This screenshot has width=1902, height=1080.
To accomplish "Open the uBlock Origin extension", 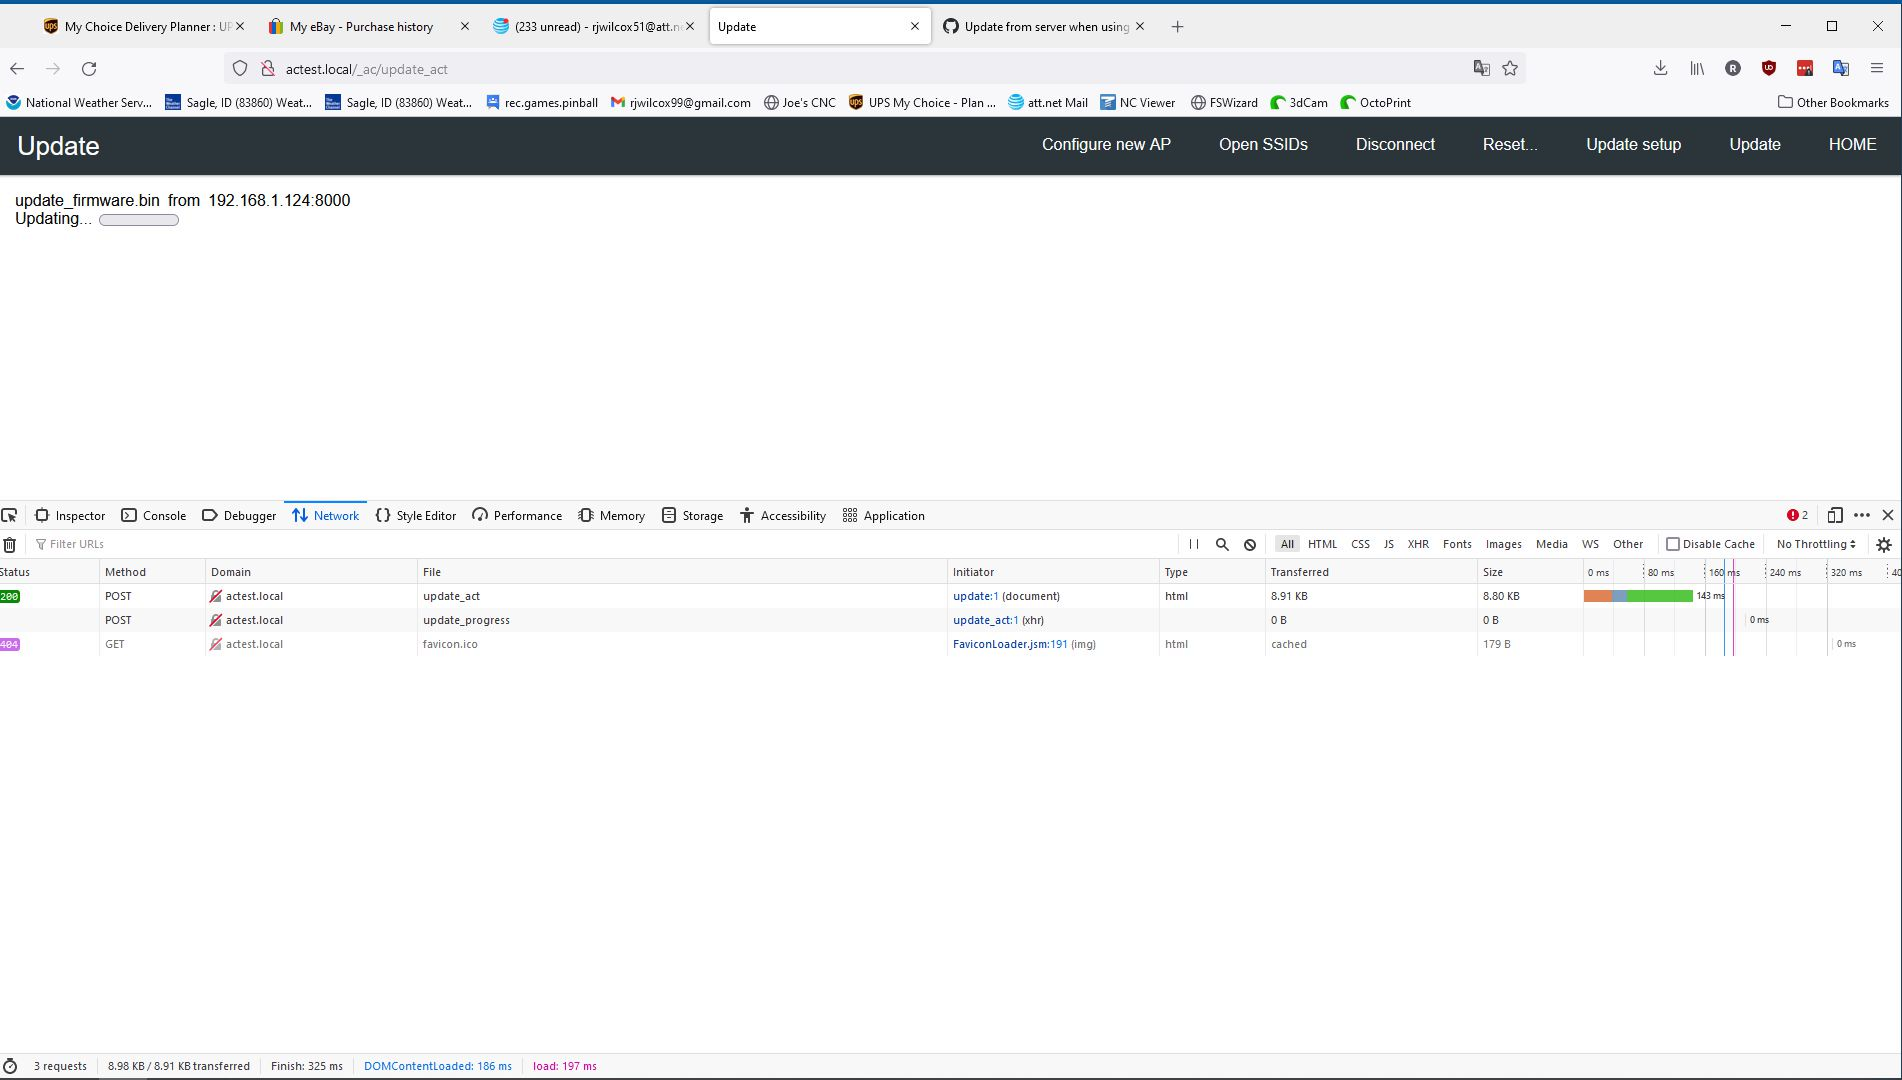I will point(1769,68).
